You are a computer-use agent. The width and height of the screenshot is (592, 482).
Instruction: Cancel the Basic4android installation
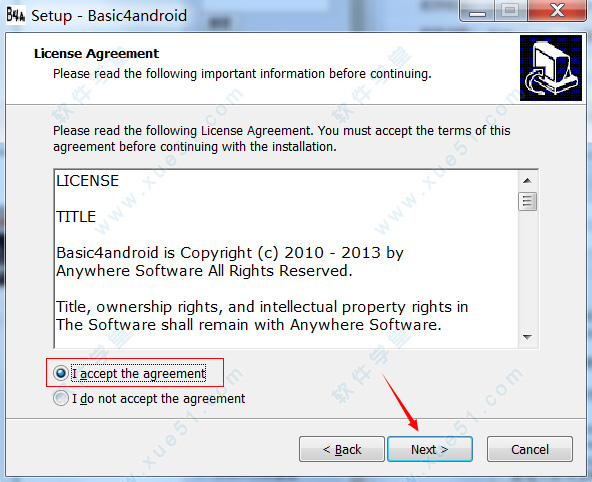[530, 449]
